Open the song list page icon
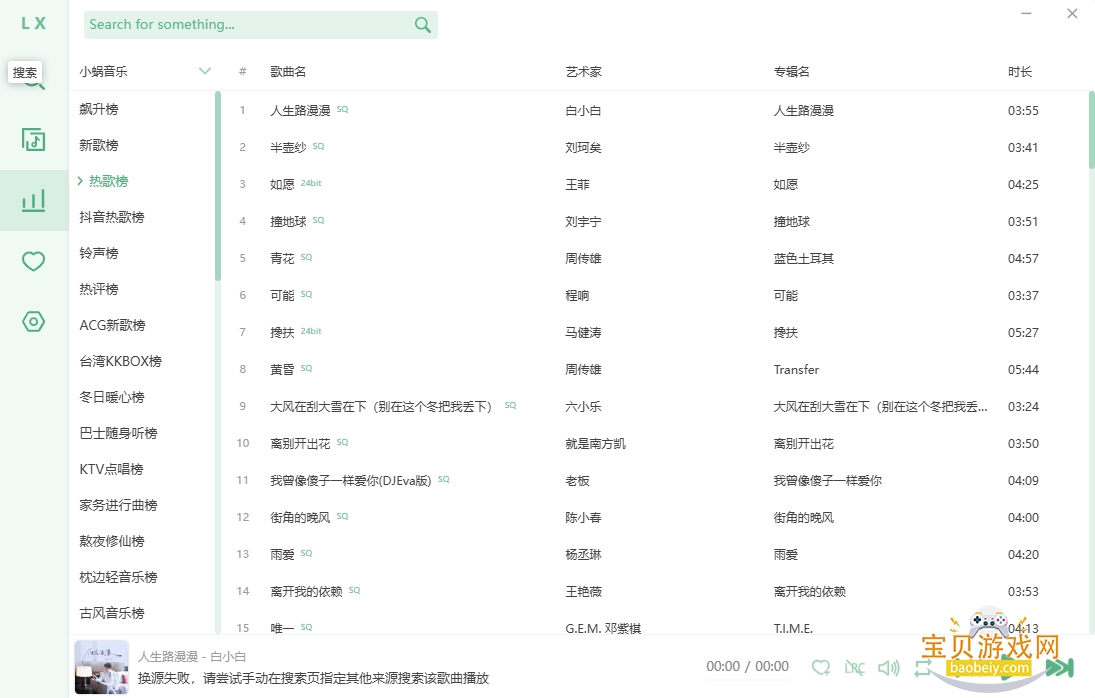This screenshot has width=1095, height=698. point(34,140)
